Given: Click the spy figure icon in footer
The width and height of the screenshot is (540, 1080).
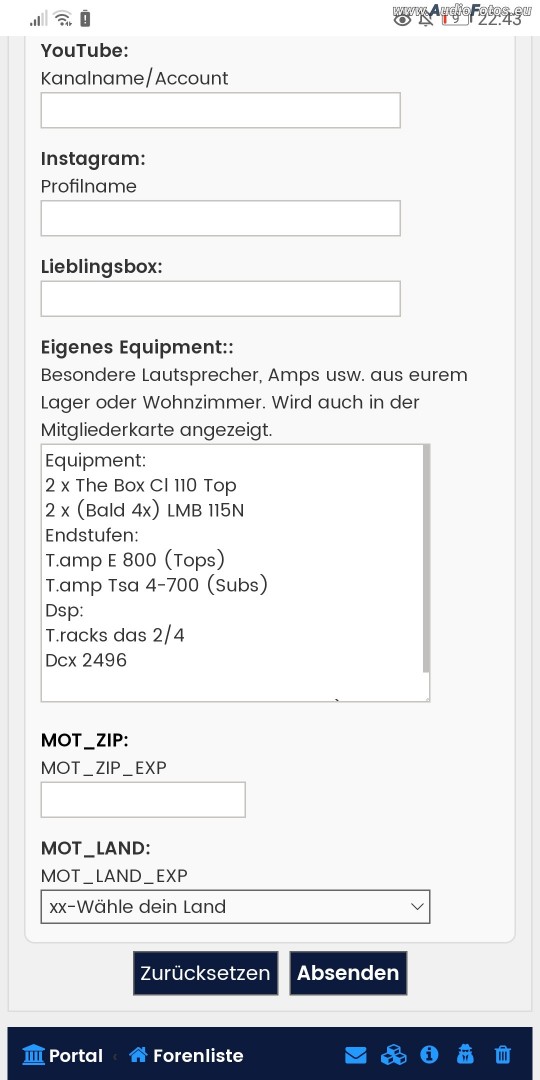Looking at the screenshot, I should (466, 1054).
